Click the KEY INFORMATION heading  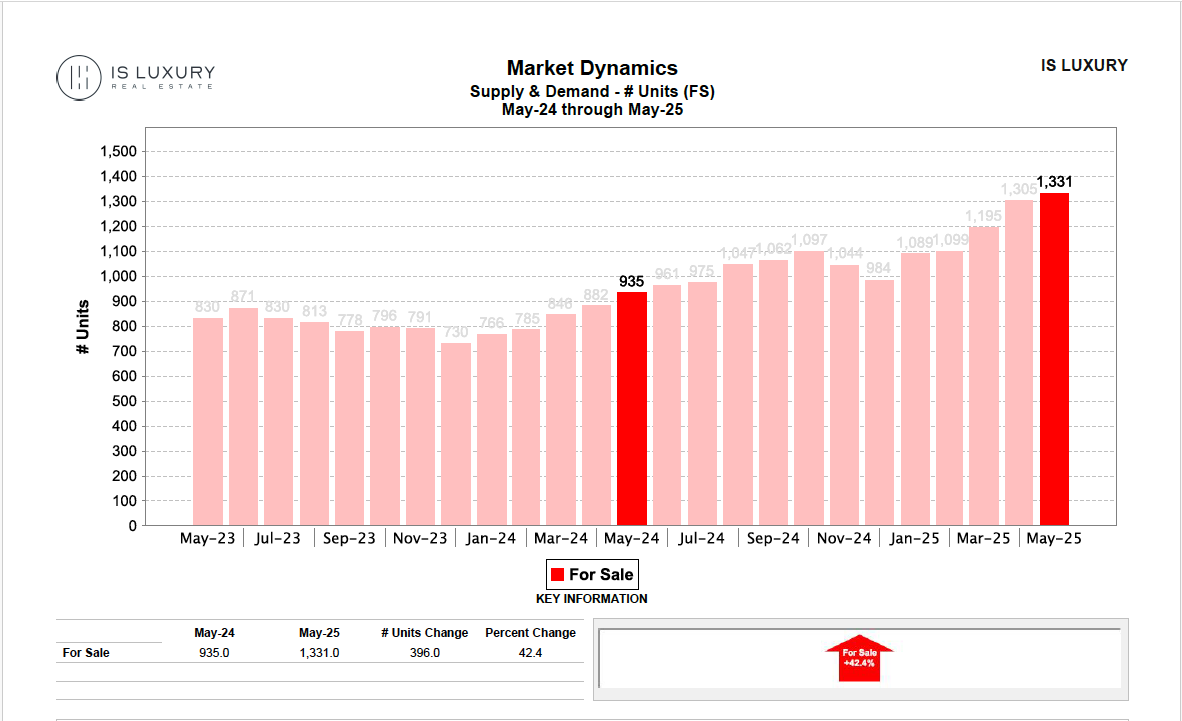592,599
